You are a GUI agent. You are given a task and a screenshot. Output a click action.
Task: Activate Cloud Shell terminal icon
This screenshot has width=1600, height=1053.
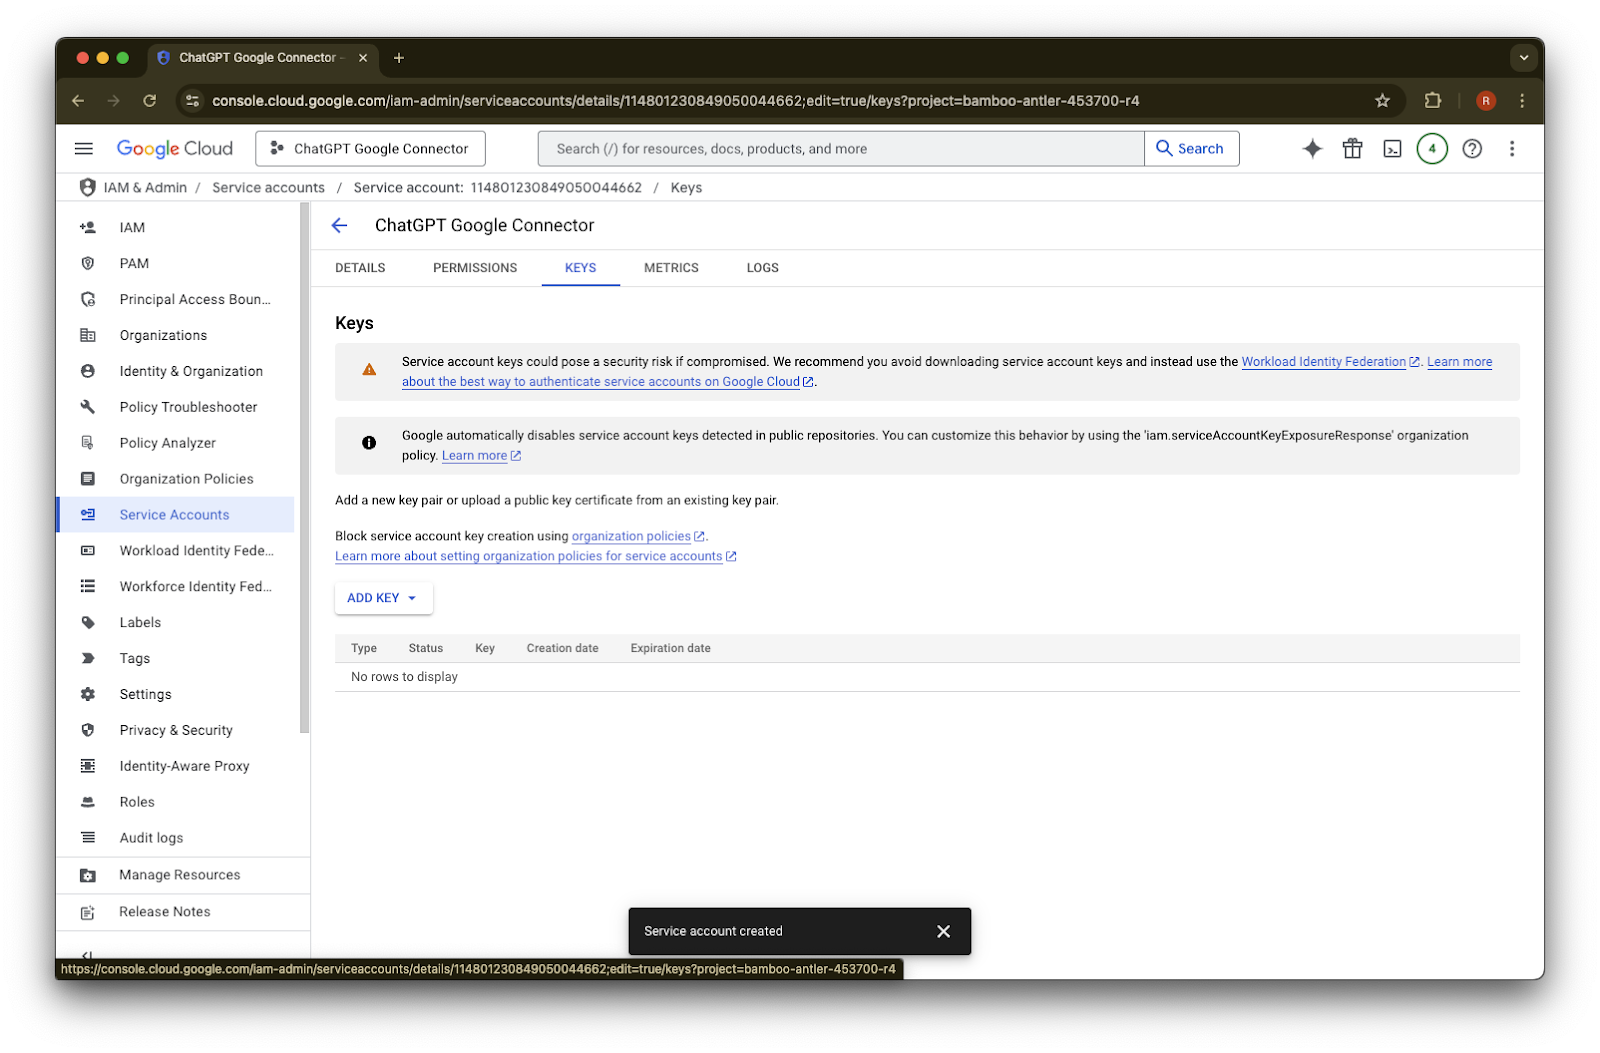click(x=1392, y=149)
